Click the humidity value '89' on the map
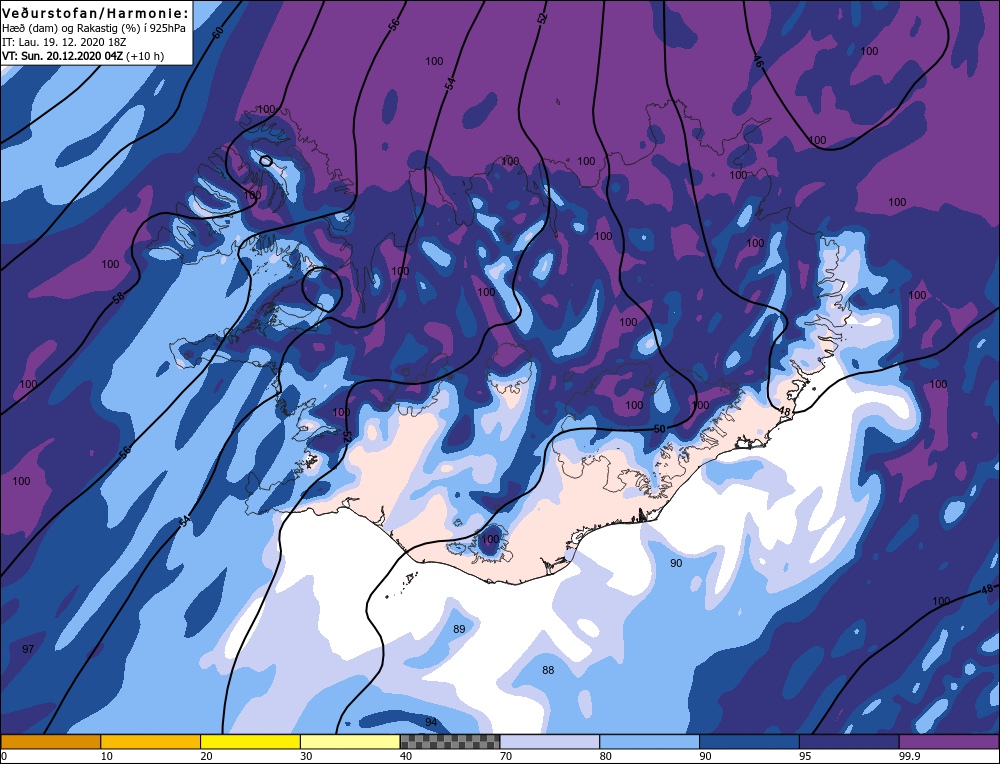This screenshot has width=1000, height=764. (x=459, y=629)
